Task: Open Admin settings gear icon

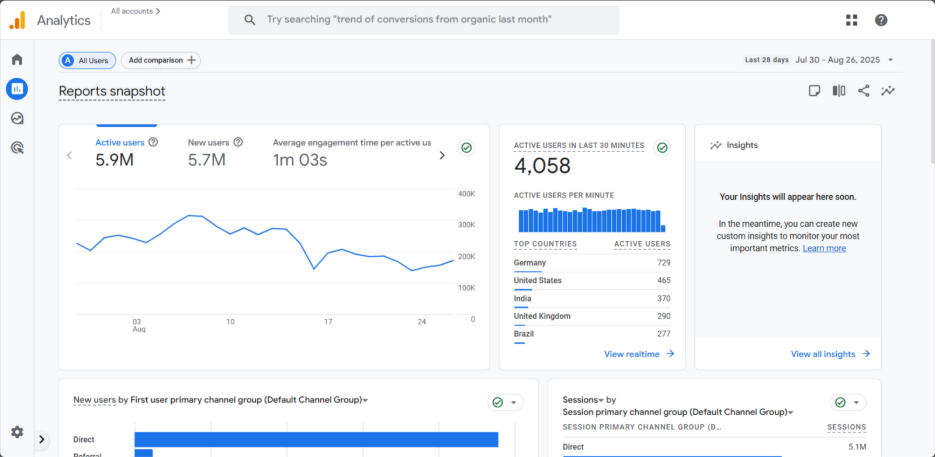Action: (x=17, y=432)
